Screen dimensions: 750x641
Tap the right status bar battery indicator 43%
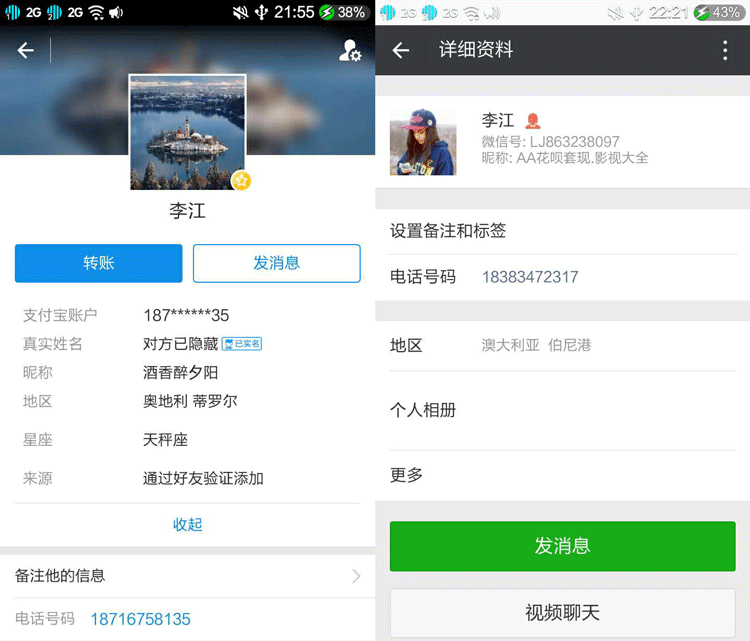click(718, 12)
